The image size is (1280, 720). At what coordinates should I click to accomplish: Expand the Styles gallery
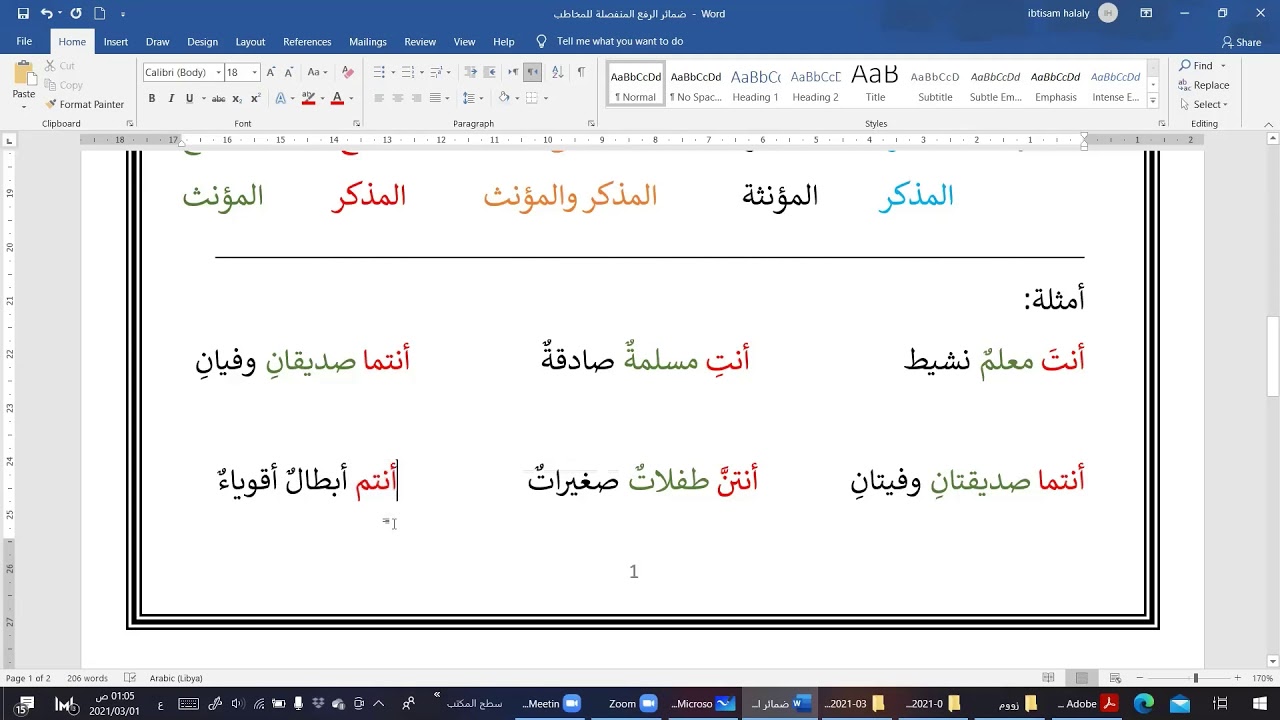[1153, 101]
